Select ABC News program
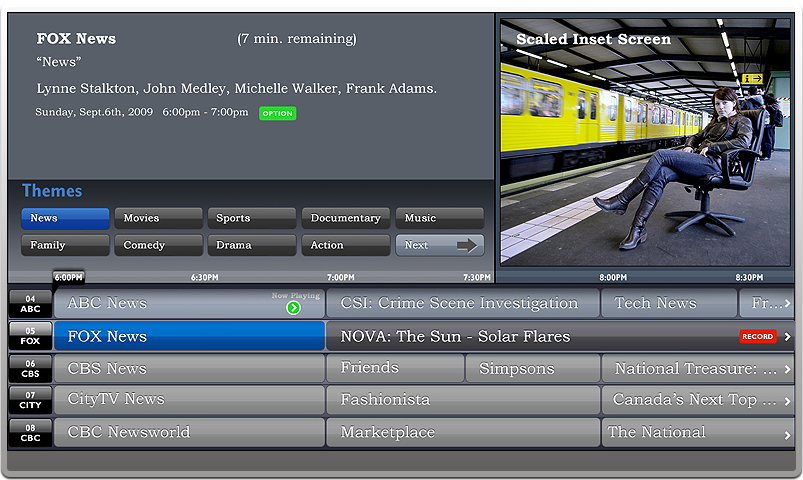This screenshot has width=803, height=480. (189, 303)
